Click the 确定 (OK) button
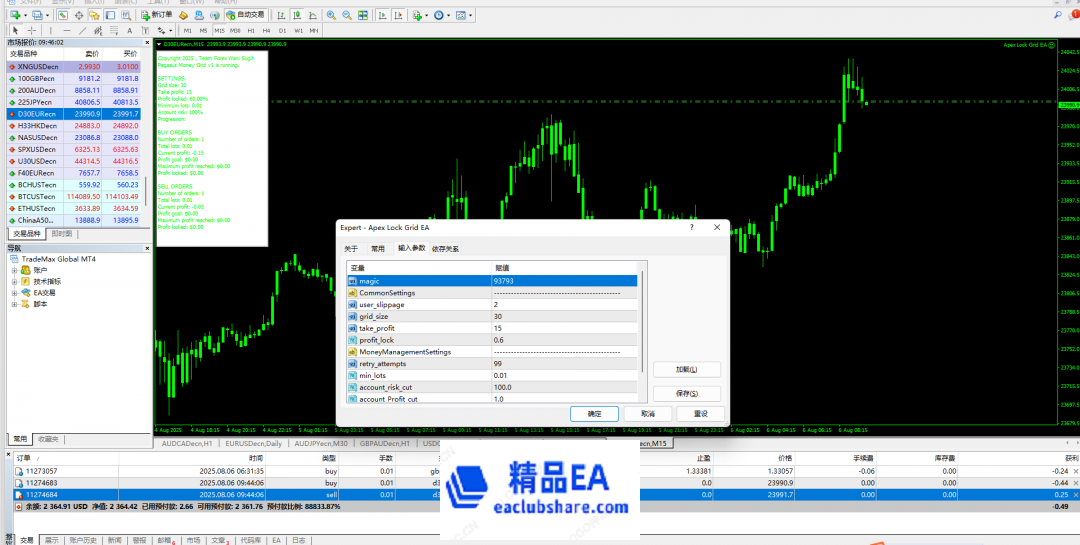Image resolution: width=1080 pixels, height=545 pixels. point(594,413)
